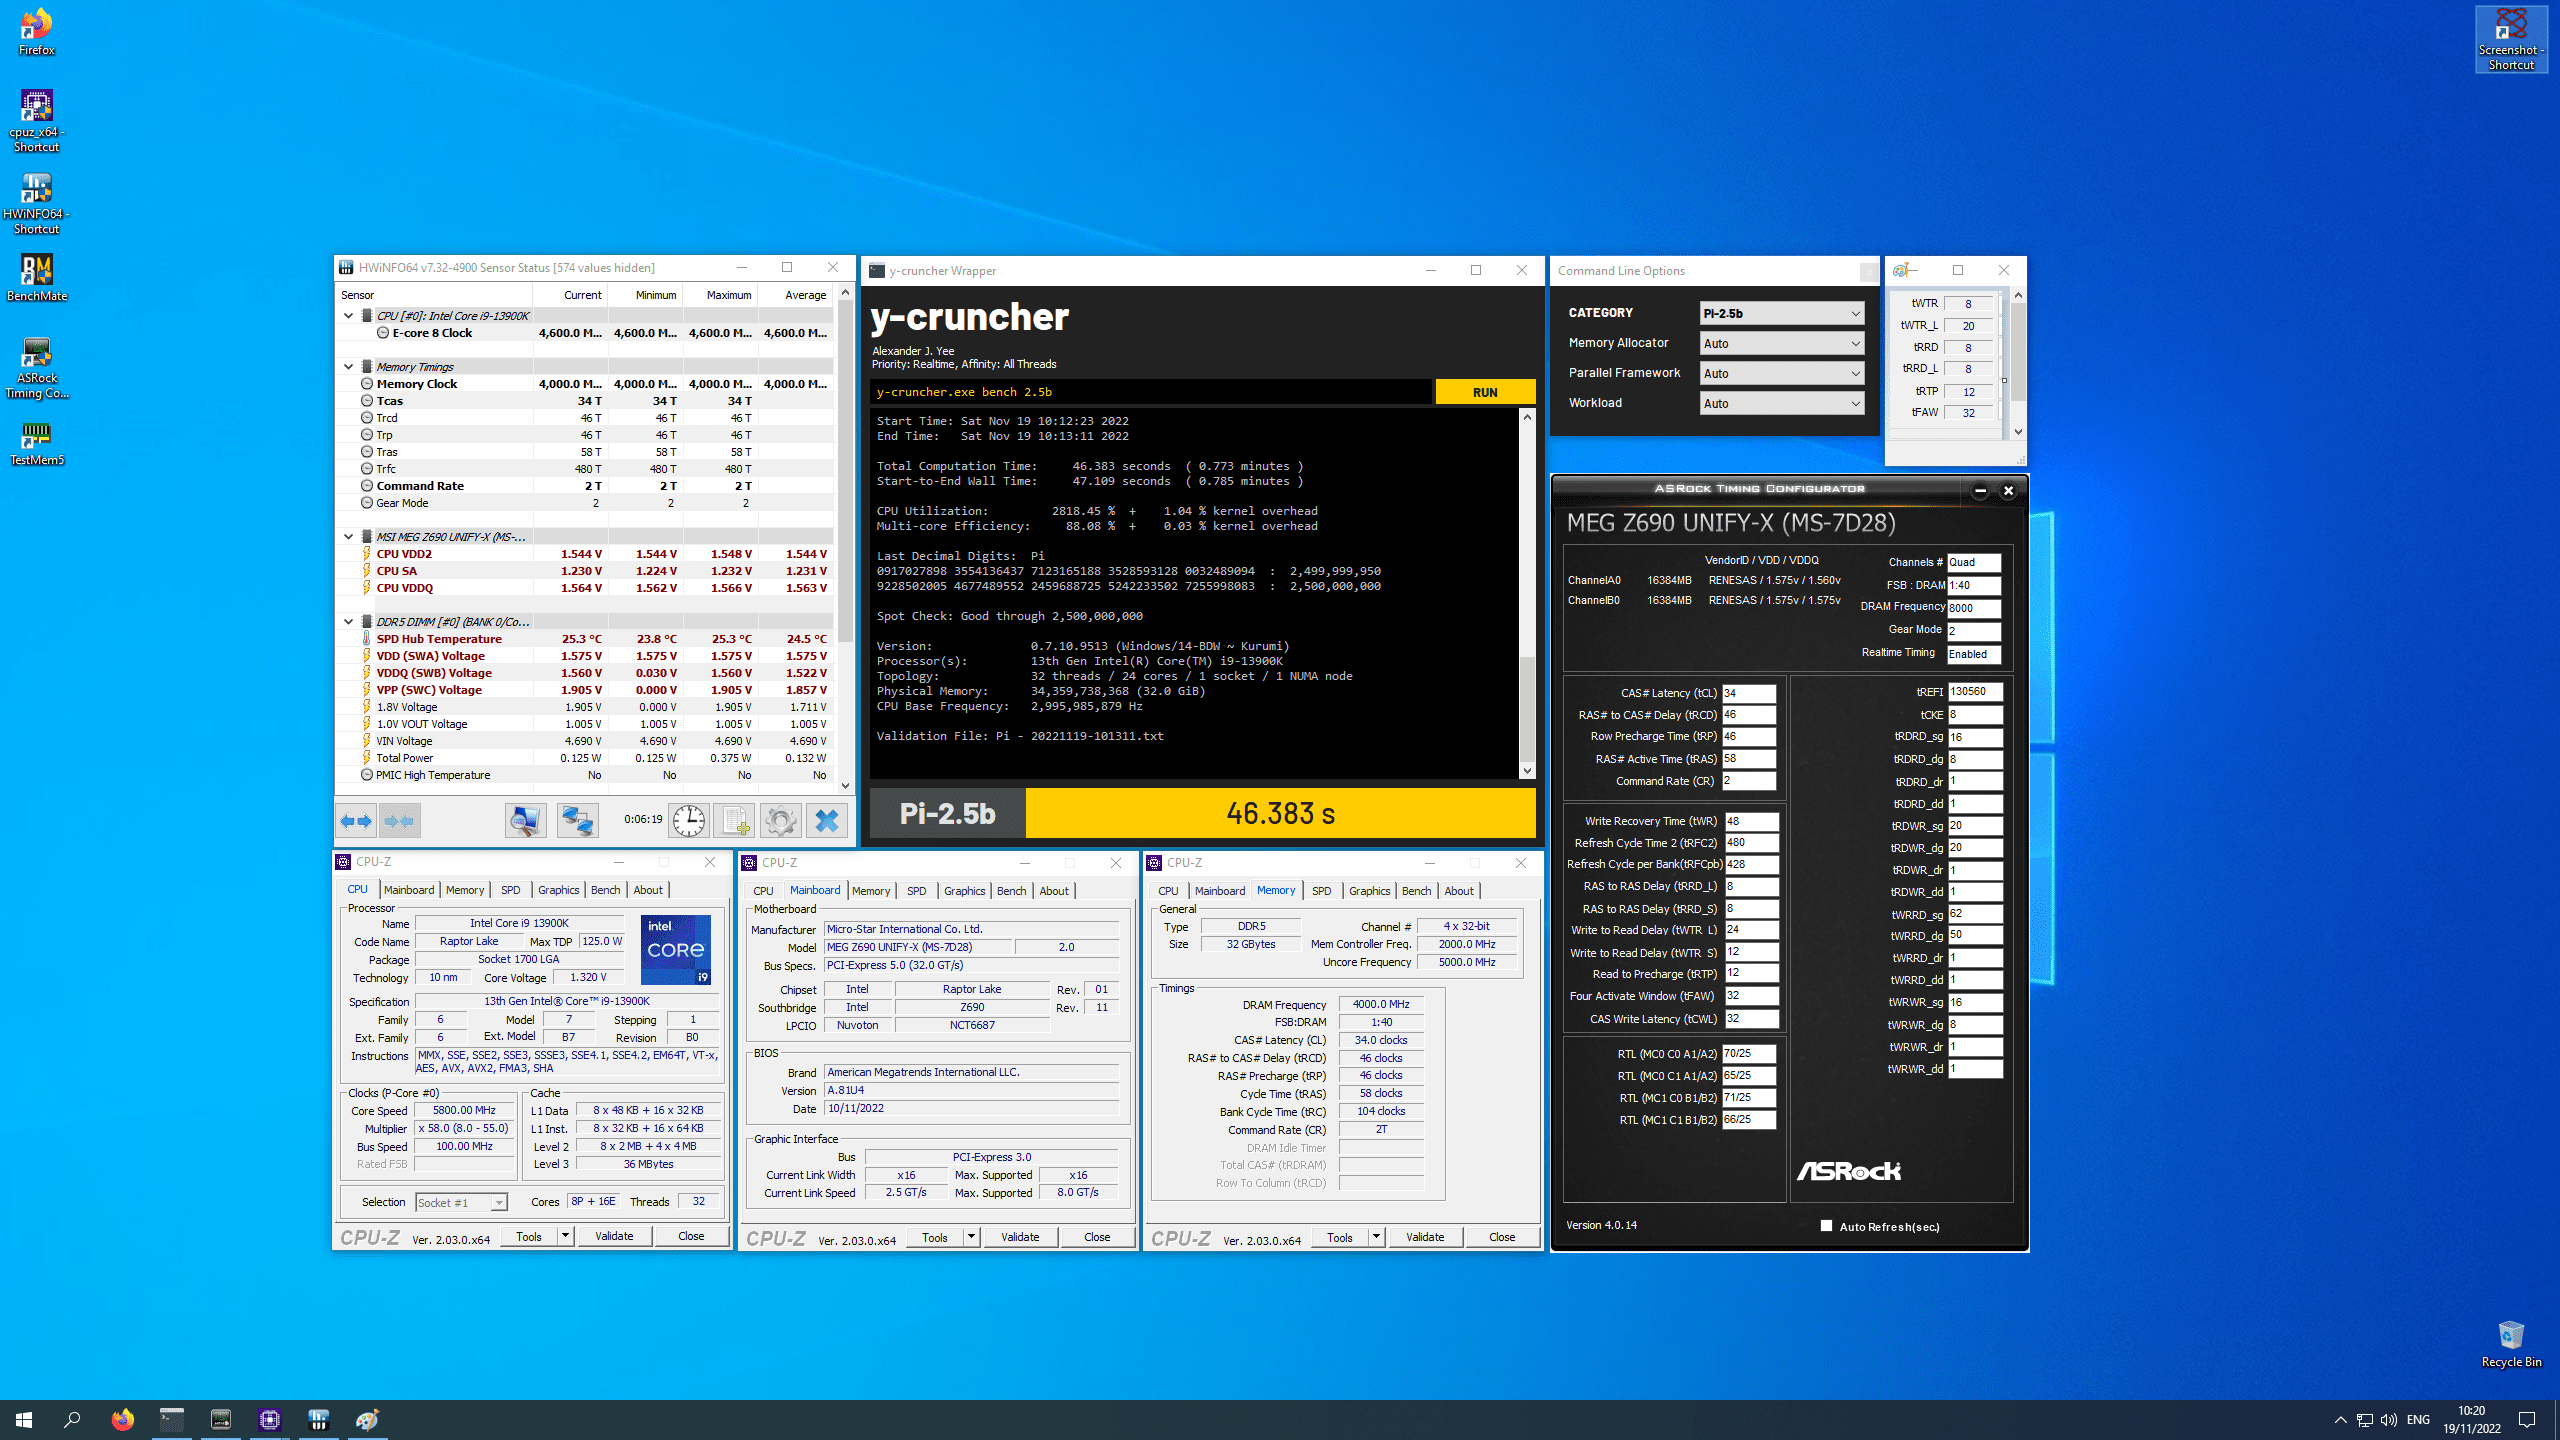This screenshot has width=2560, height=1440.
Task: Open Firefox desktop shortcut
Action: 36,32
